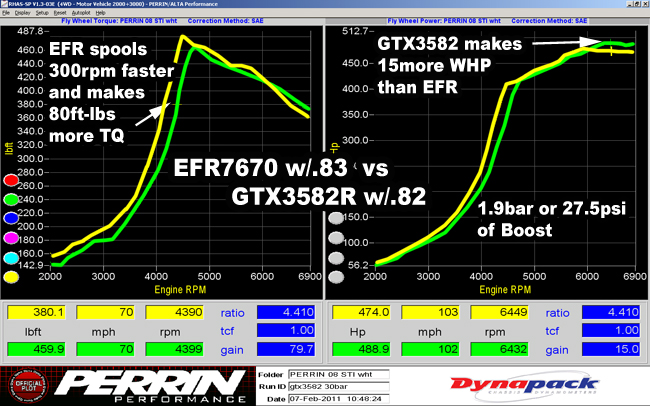Open the Autoplot menu

(81, 13)
